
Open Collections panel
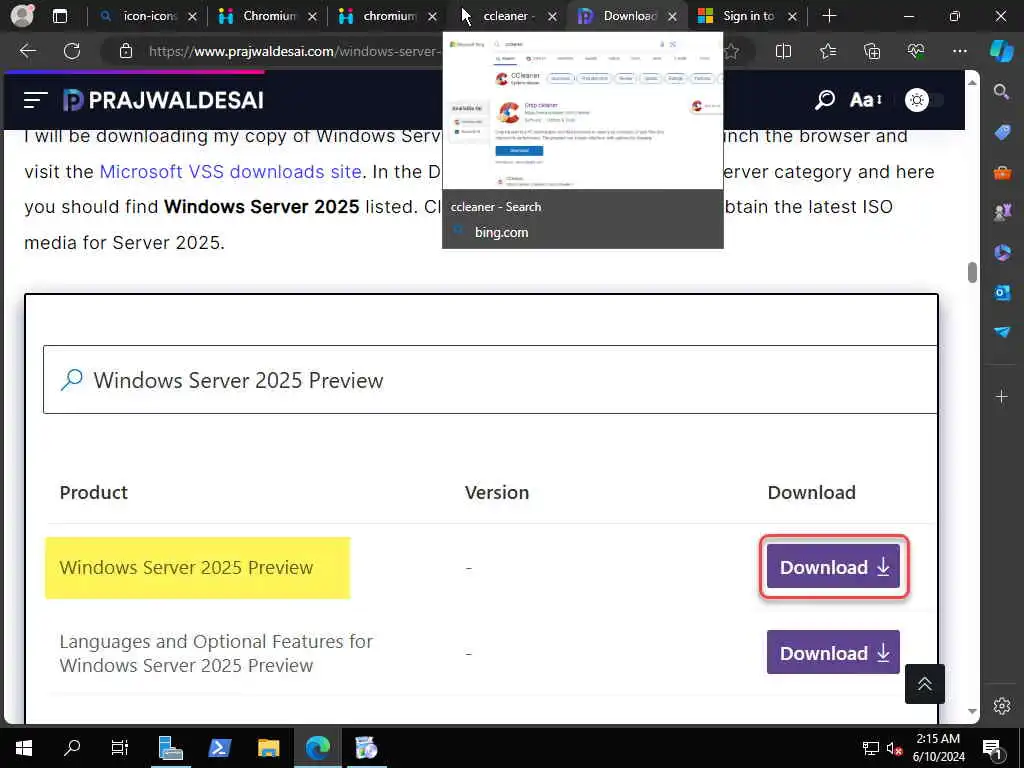click(872, 51)
